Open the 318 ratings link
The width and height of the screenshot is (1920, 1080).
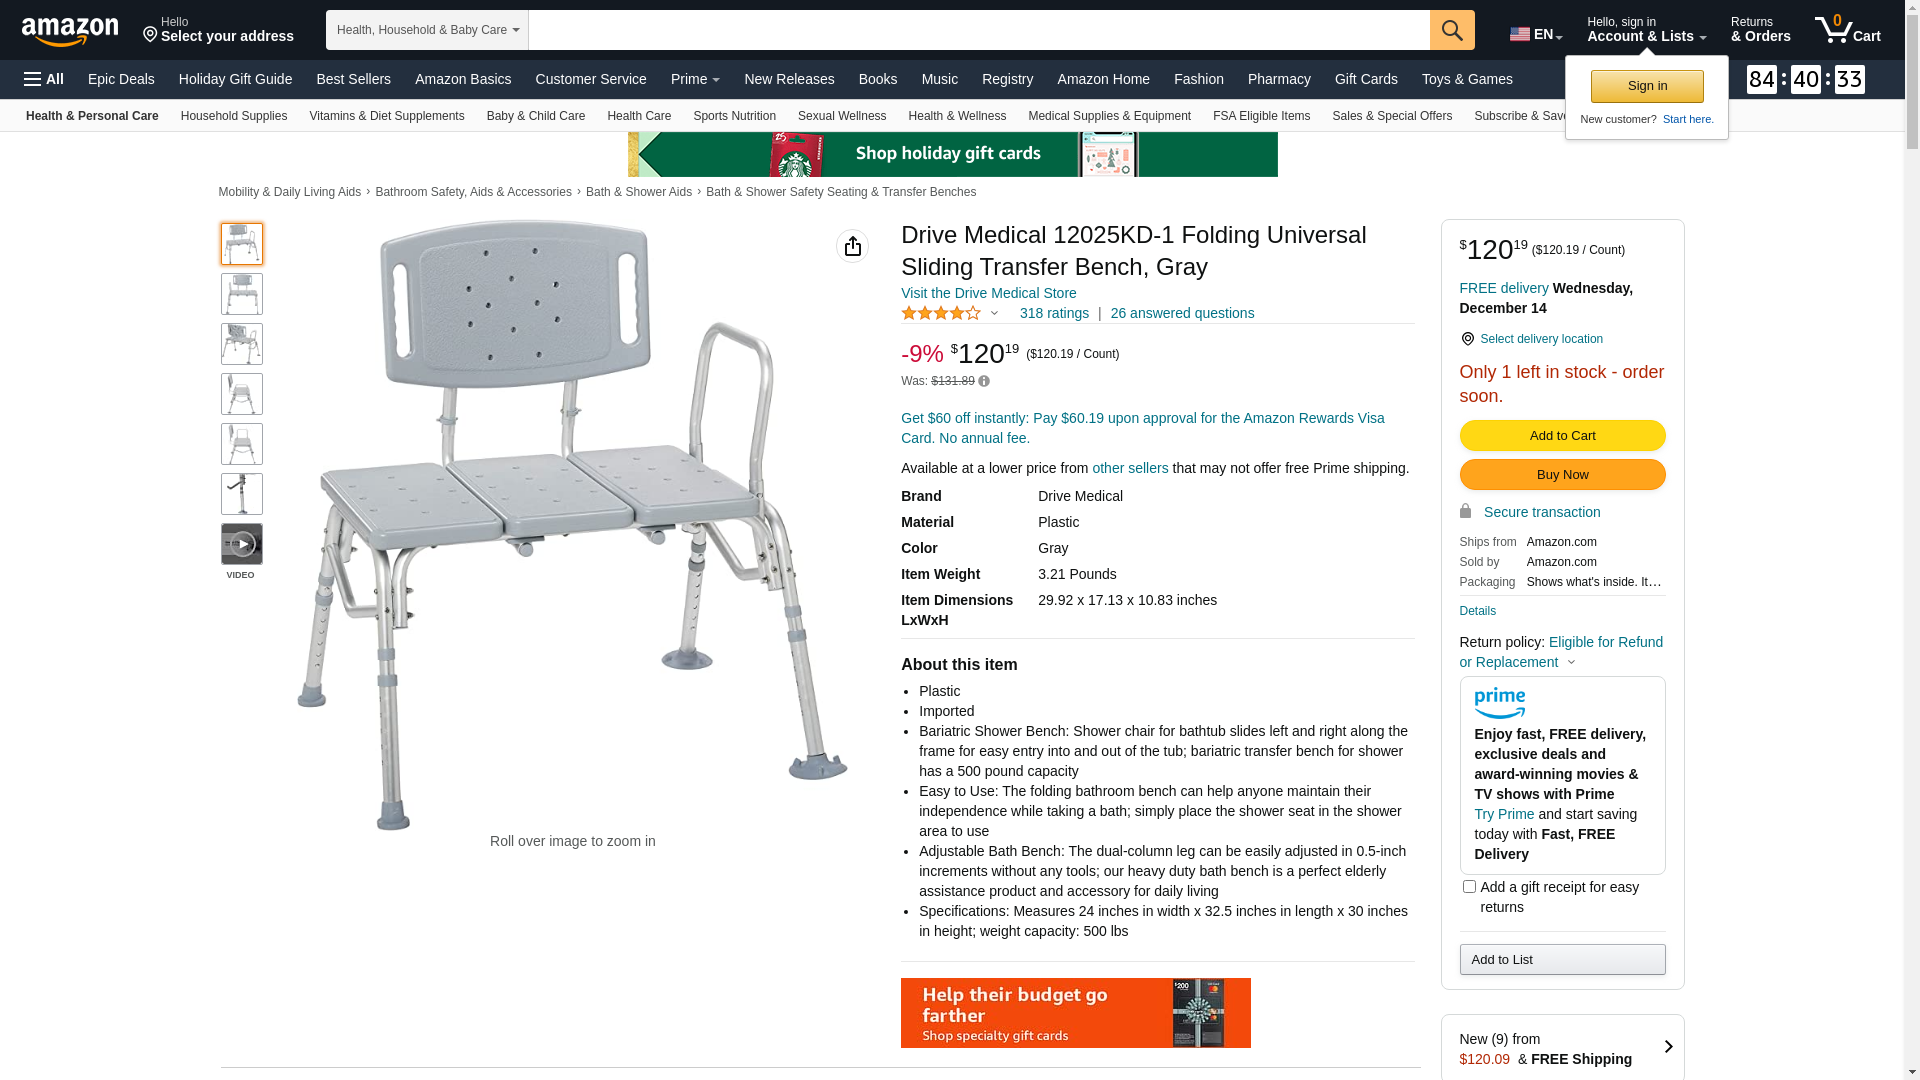(x=1054, y=313)
